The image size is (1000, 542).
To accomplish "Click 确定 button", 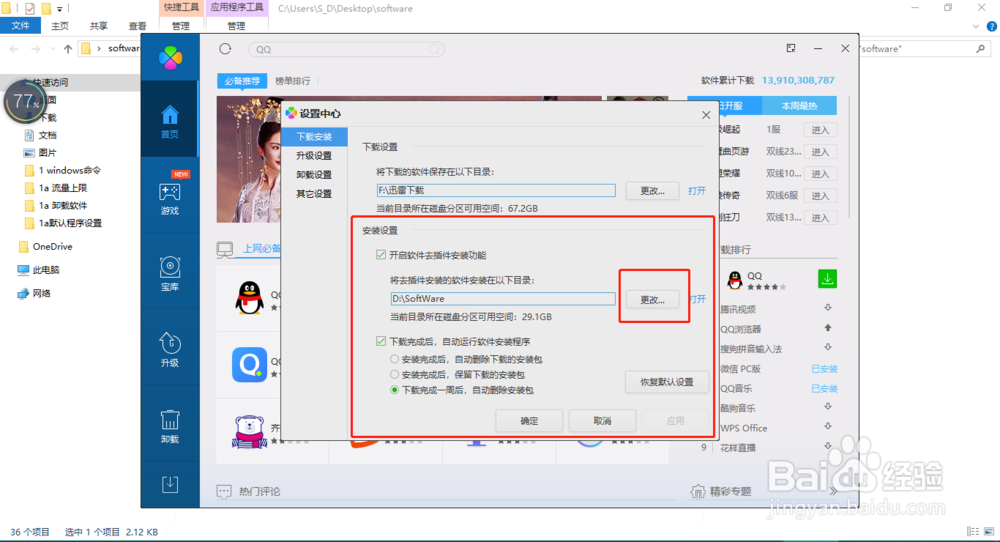I will [x=529, y=421].
